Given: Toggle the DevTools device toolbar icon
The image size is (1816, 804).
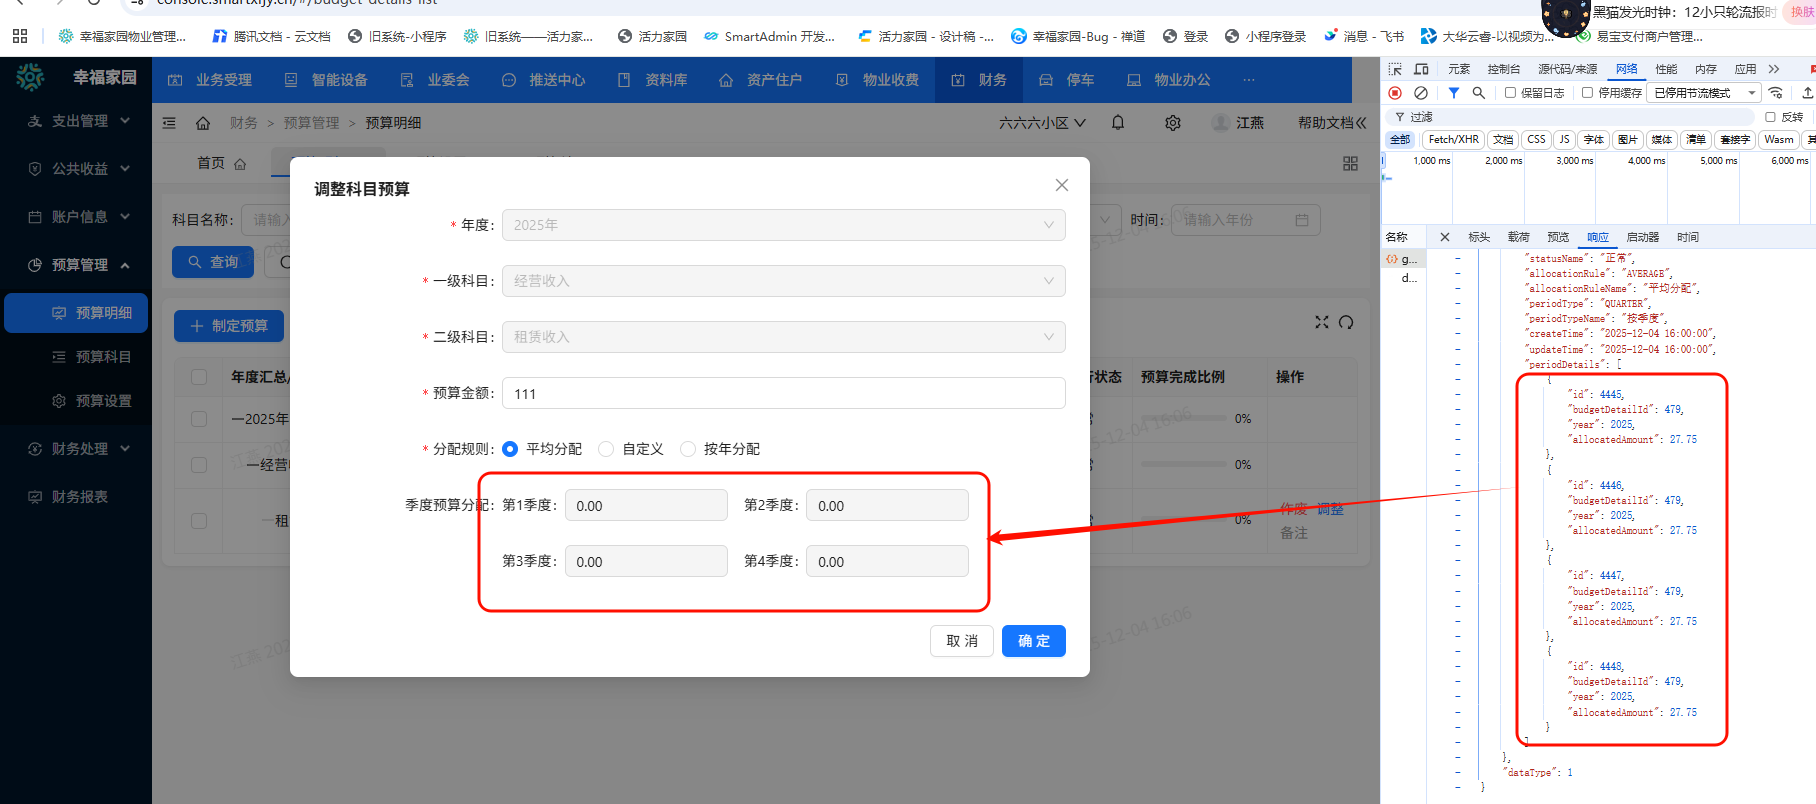Looking at the screenshot, I should (x=1421, y=69).
